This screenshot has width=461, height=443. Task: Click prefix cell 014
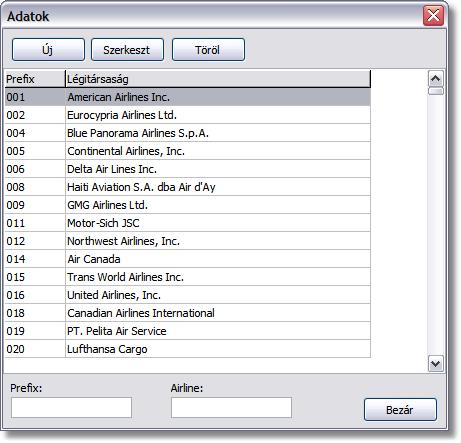tap(35, 259)
